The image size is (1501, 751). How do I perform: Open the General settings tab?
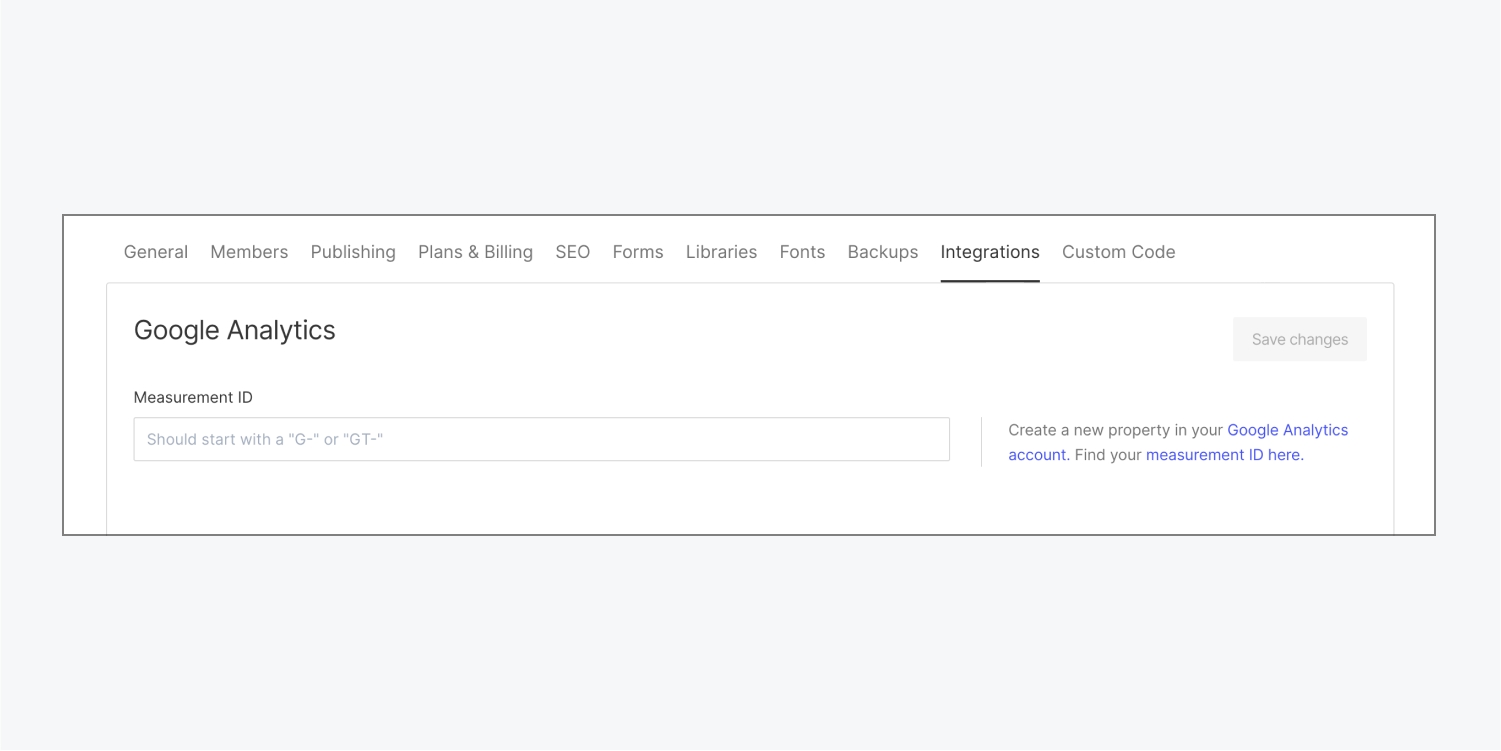click(155, 252)
